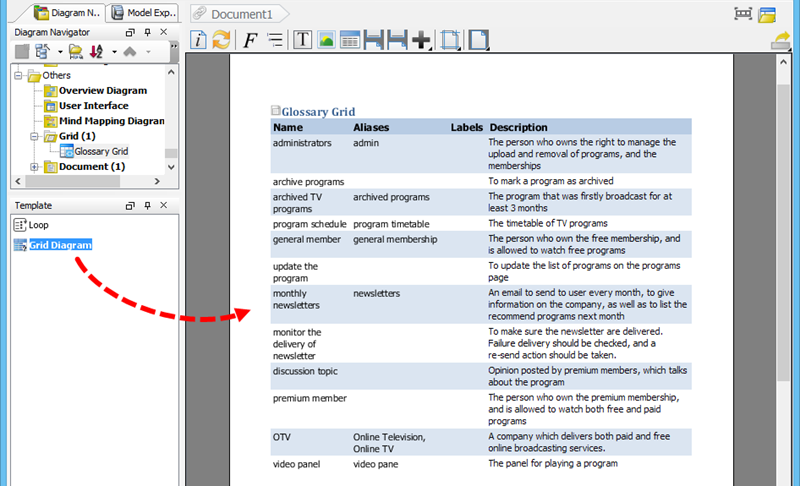
Task: Click the tree scroll-up arrow
Action: click(171, 72)
